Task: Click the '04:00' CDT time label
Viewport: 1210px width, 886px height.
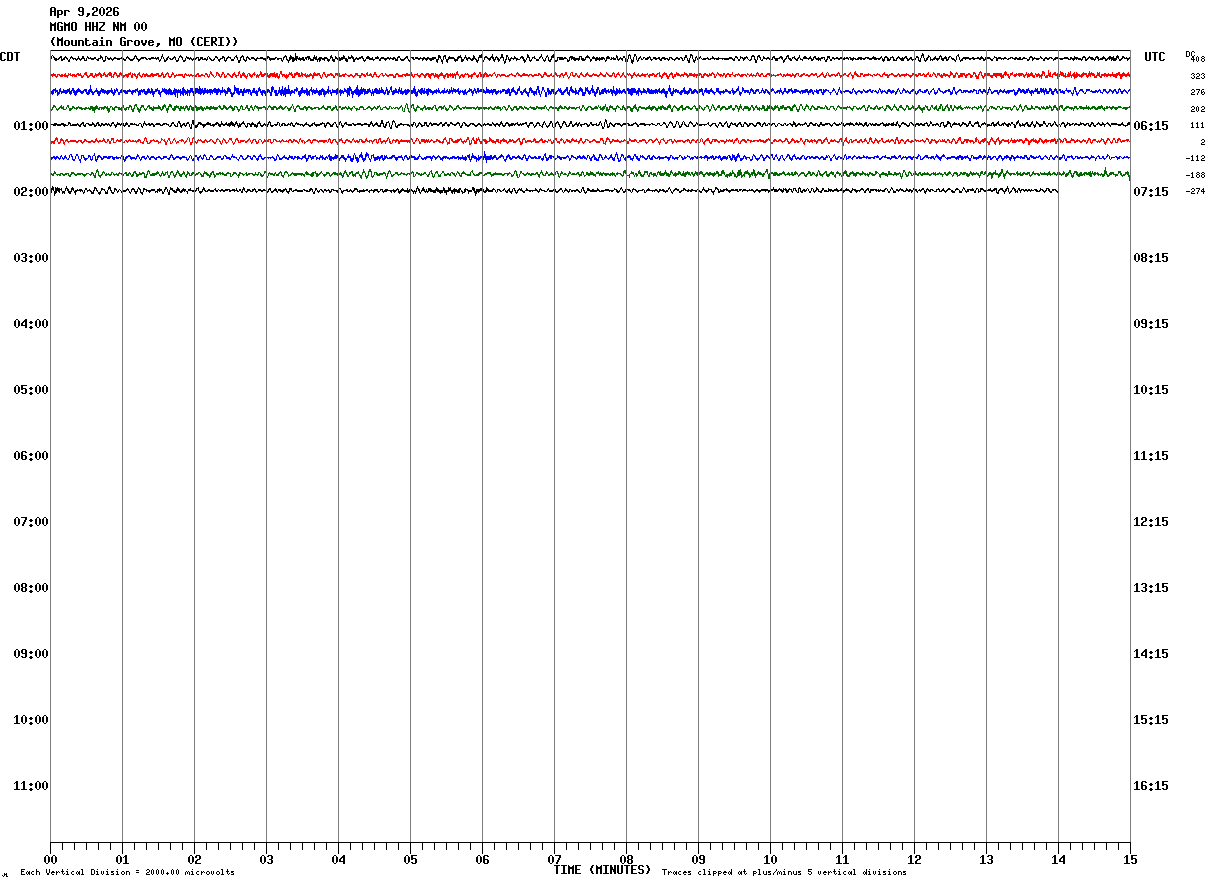Action: coord(31,324)
